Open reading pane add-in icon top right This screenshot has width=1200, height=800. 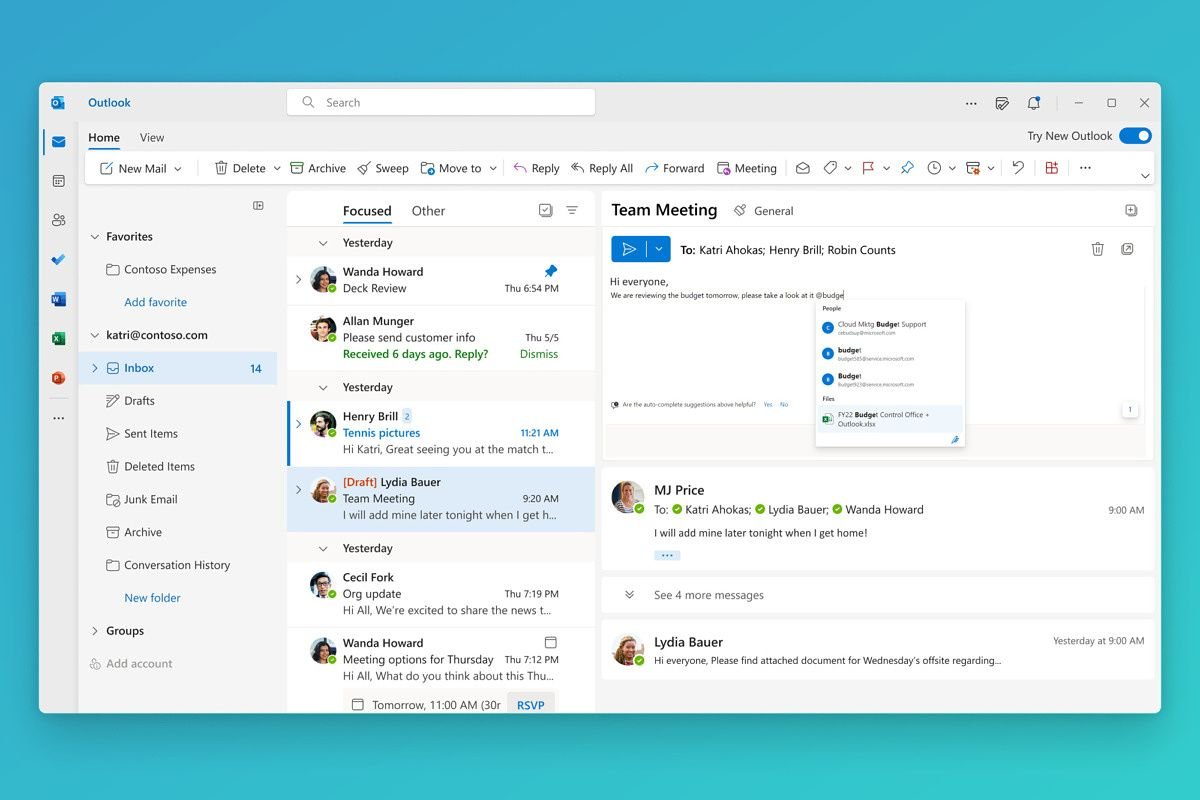[1131, 210]
